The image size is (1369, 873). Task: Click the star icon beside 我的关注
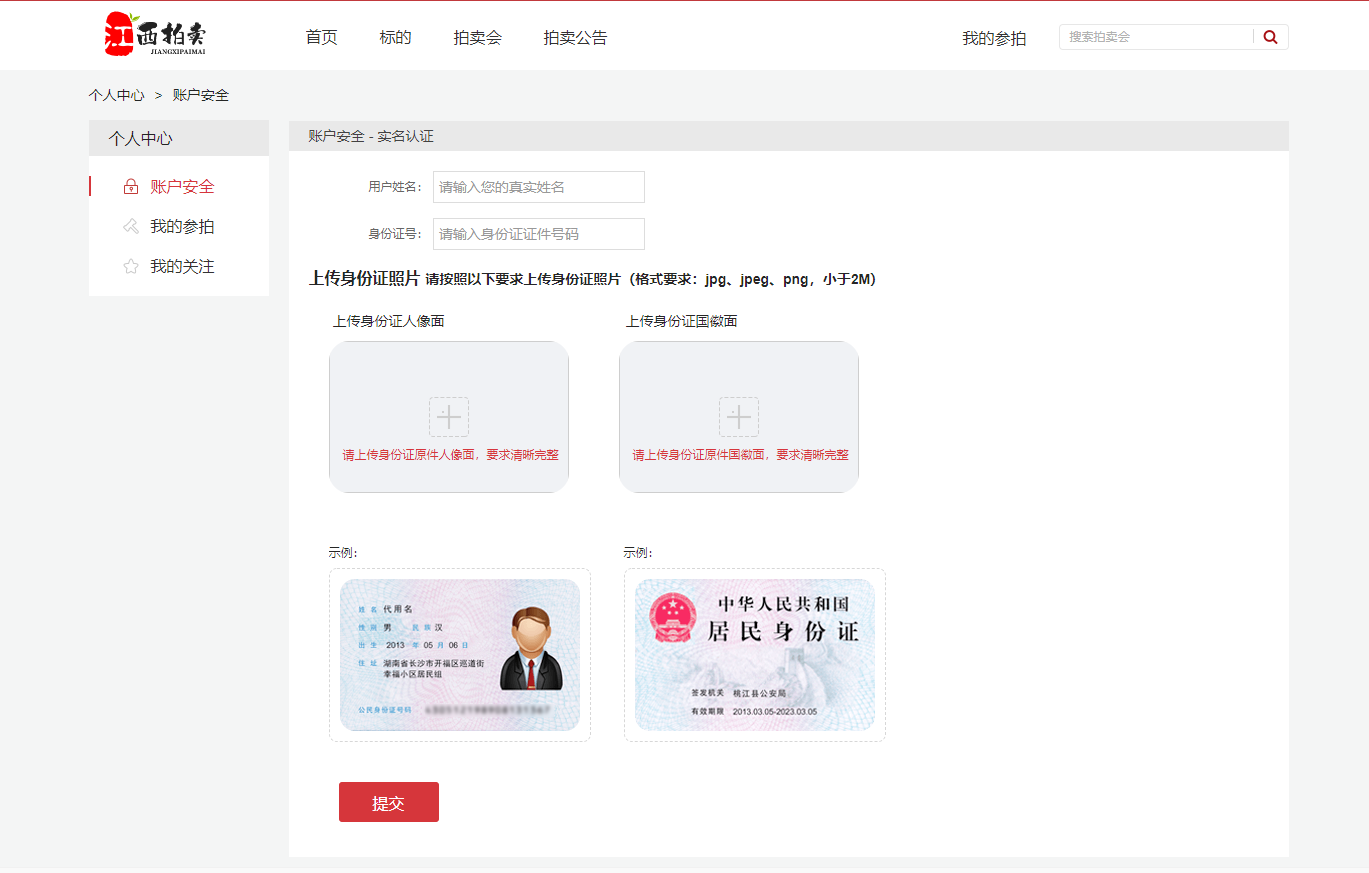pyautogui.click(x=130, y=267)
